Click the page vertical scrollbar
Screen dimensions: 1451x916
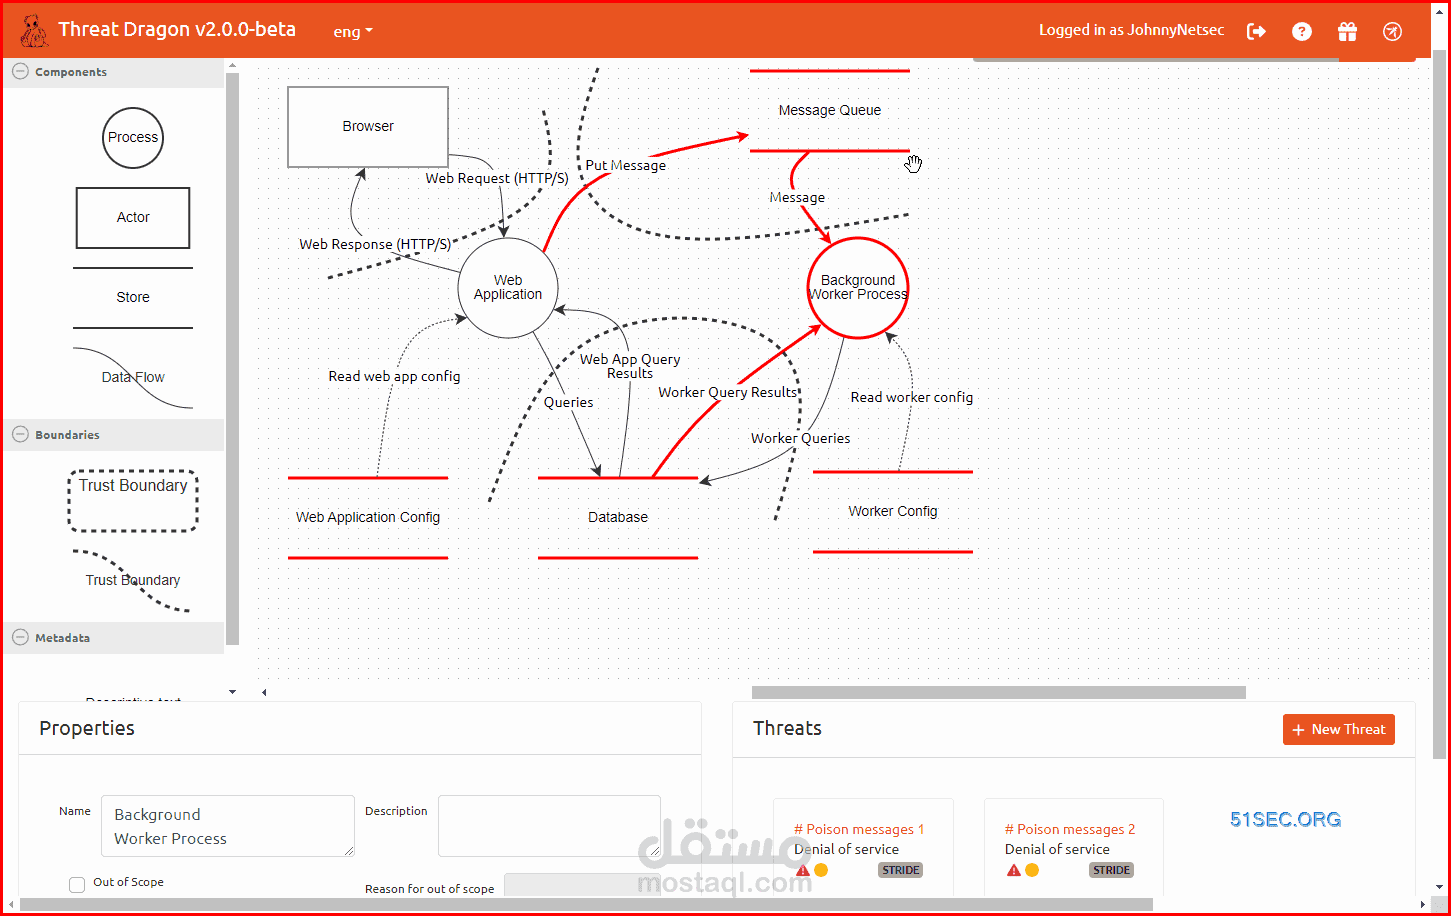[1439, 405]
